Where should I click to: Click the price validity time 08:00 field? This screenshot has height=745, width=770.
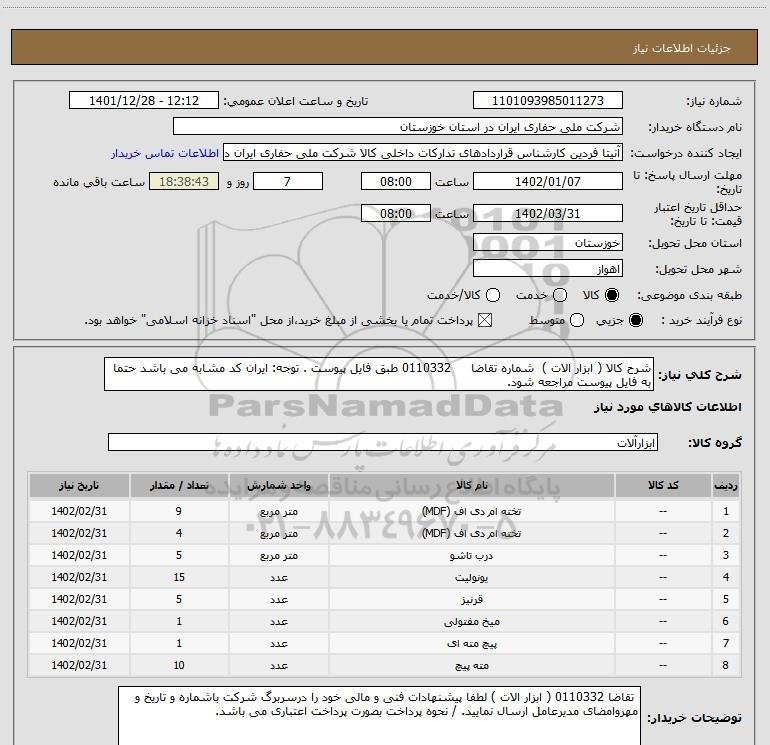(396, 213)
